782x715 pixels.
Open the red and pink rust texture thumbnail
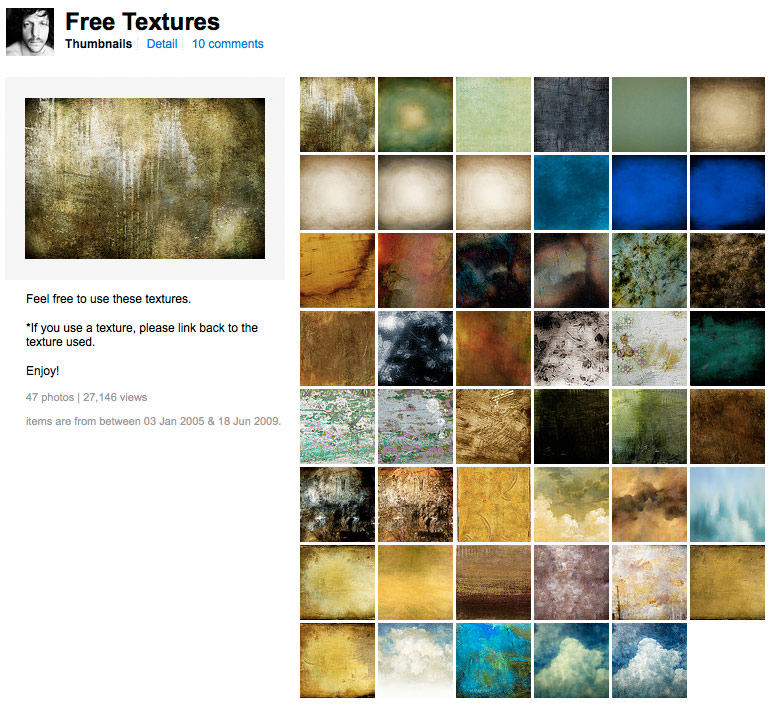click(415, 270)
